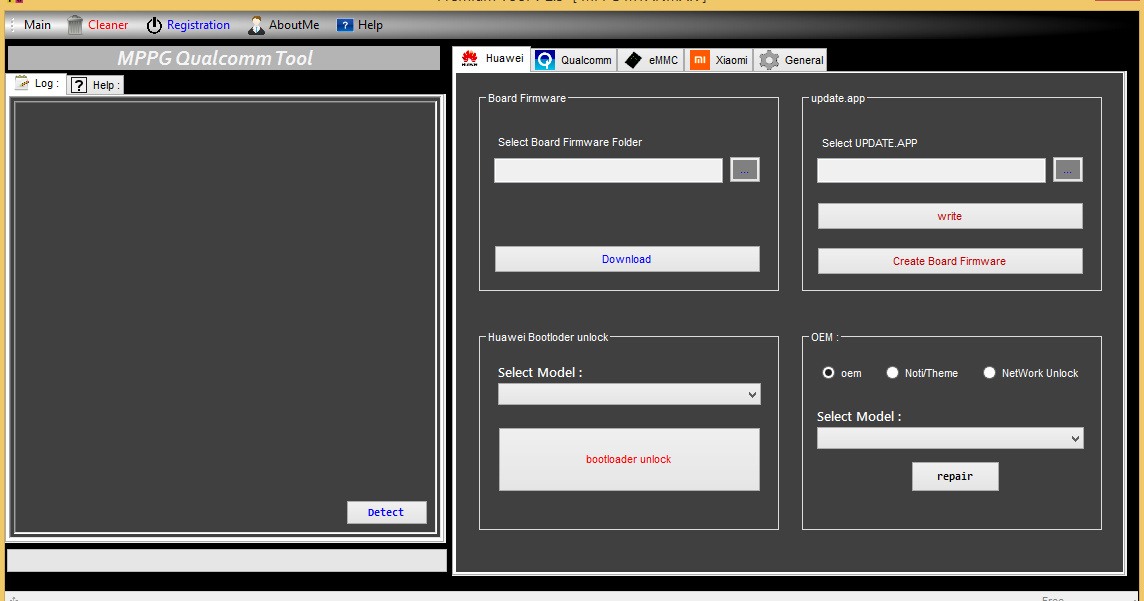Screen dimensions: 1144x601
Task: Browse for Board Firmware folder button
Action: (745, 170)
